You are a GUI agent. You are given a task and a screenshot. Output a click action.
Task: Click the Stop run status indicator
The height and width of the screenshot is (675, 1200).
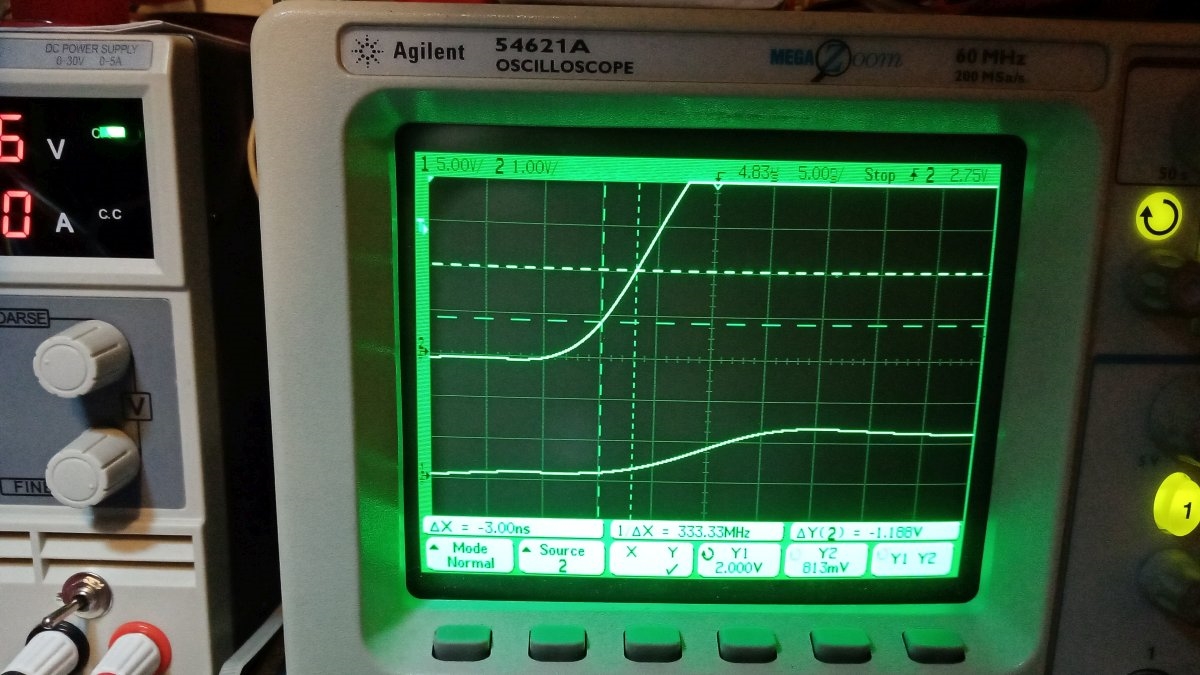880,174
